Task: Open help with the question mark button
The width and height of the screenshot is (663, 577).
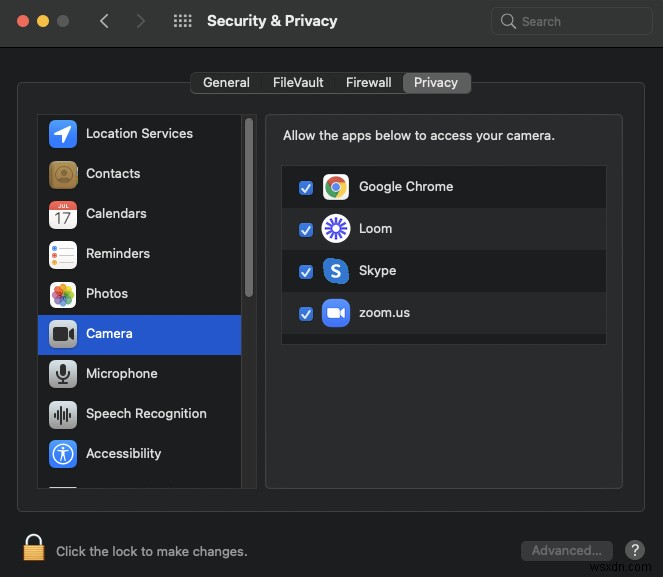Action: click(635, 550)
